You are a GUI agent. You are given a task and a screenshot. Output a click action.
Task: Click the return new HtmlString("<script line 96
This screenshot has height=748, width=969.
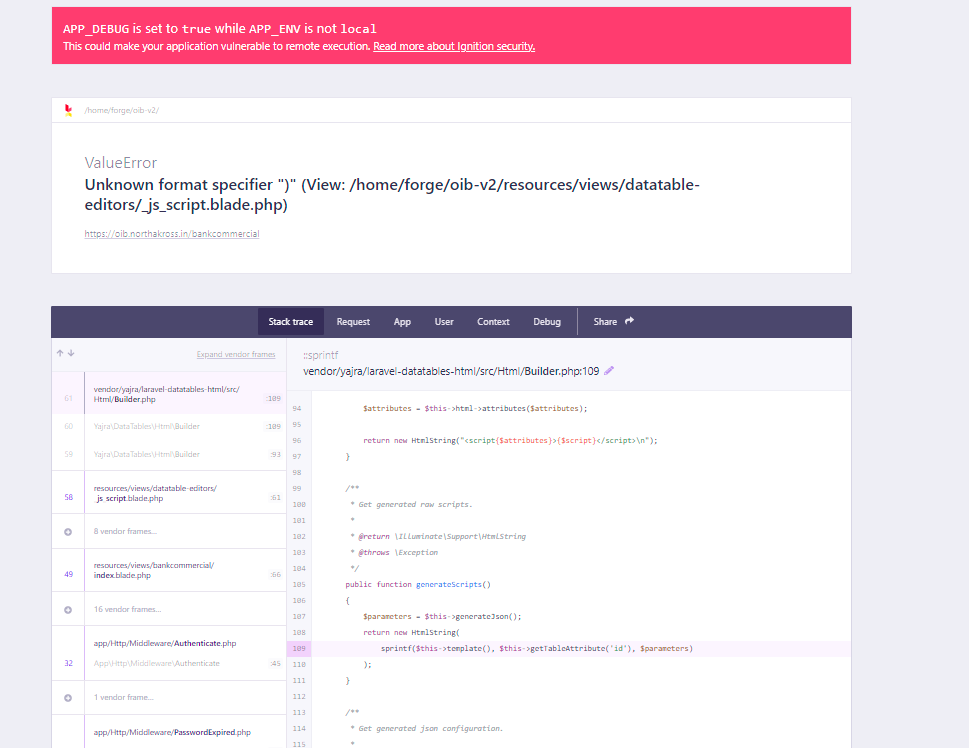(x=510, y=440)
